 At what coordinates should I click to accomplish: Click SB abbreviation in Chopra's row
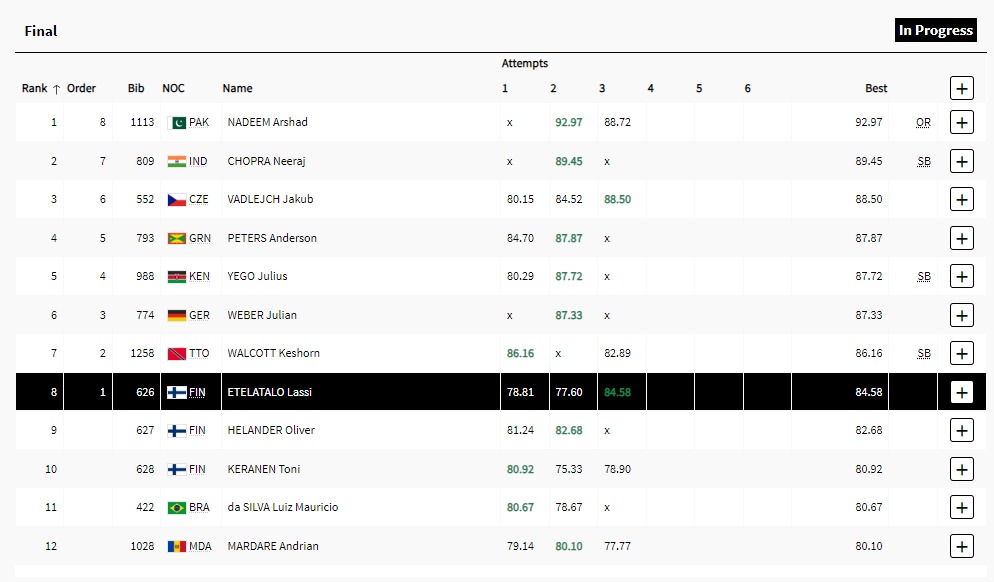923,161
